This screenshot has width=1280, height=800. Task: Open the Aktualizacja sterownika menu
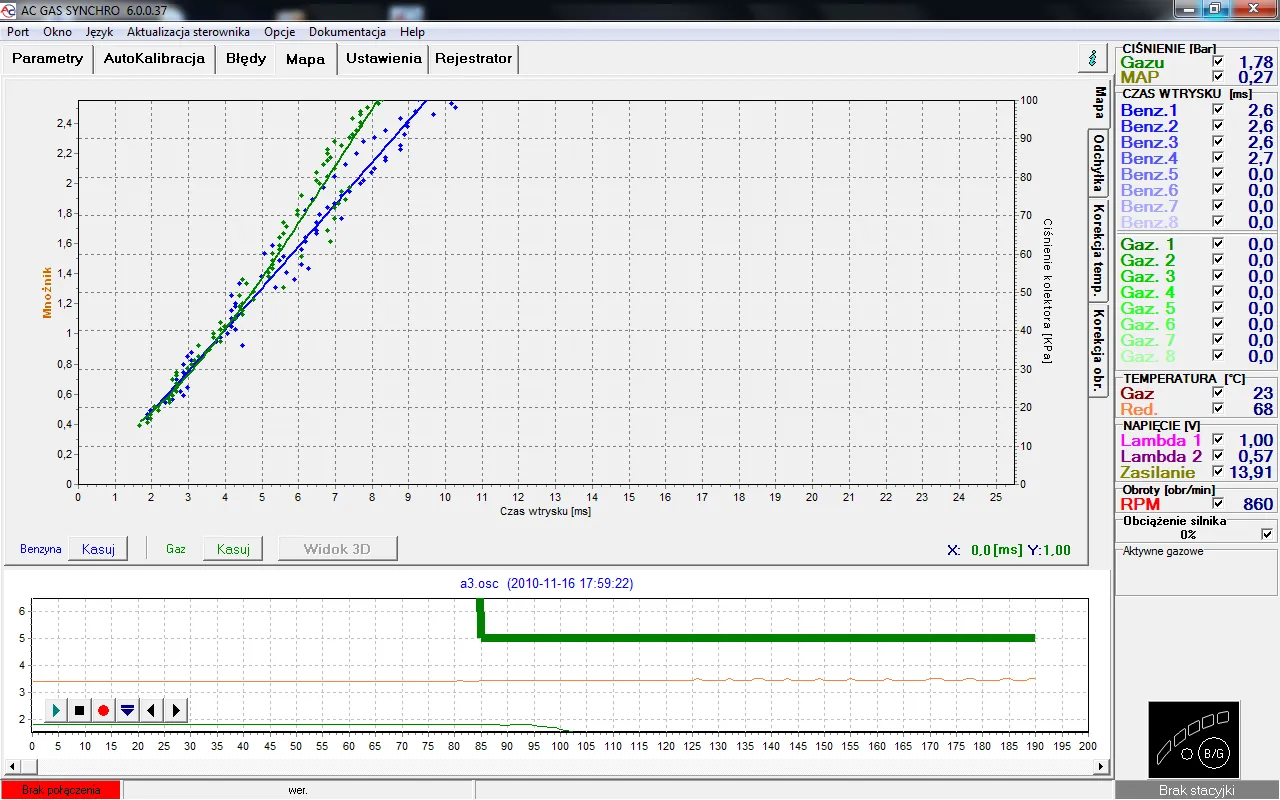click(x=188, y=32)
